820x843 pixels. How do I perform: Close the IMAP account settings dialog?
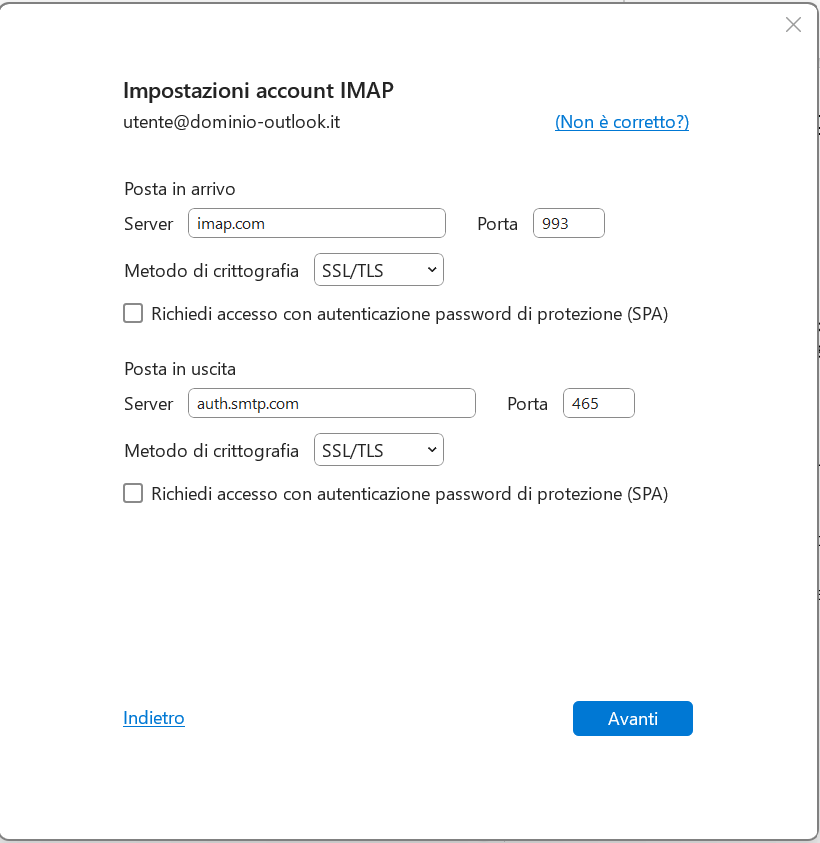[793, 25]
